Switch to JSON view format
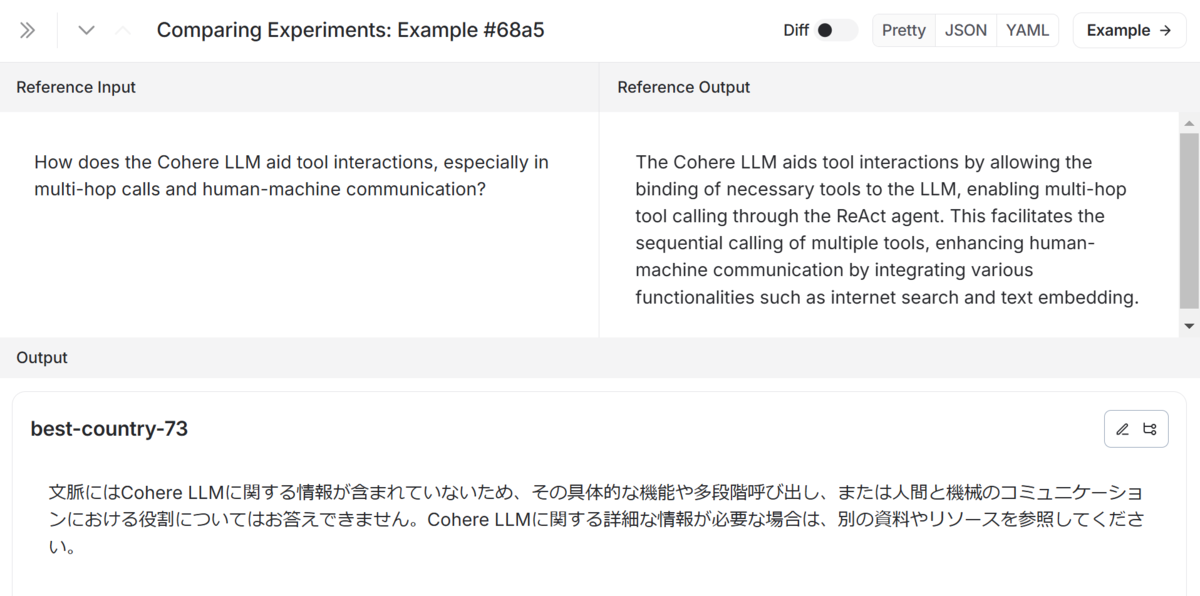This screenshot has width=1200, height=596. click(x=966, y=30)
